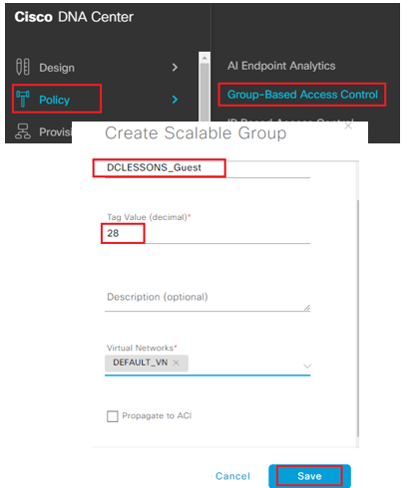This screenshot has width=417, height=488.
Task: Expand the Design submenu chevron
Action: click(x=175, y=68)
